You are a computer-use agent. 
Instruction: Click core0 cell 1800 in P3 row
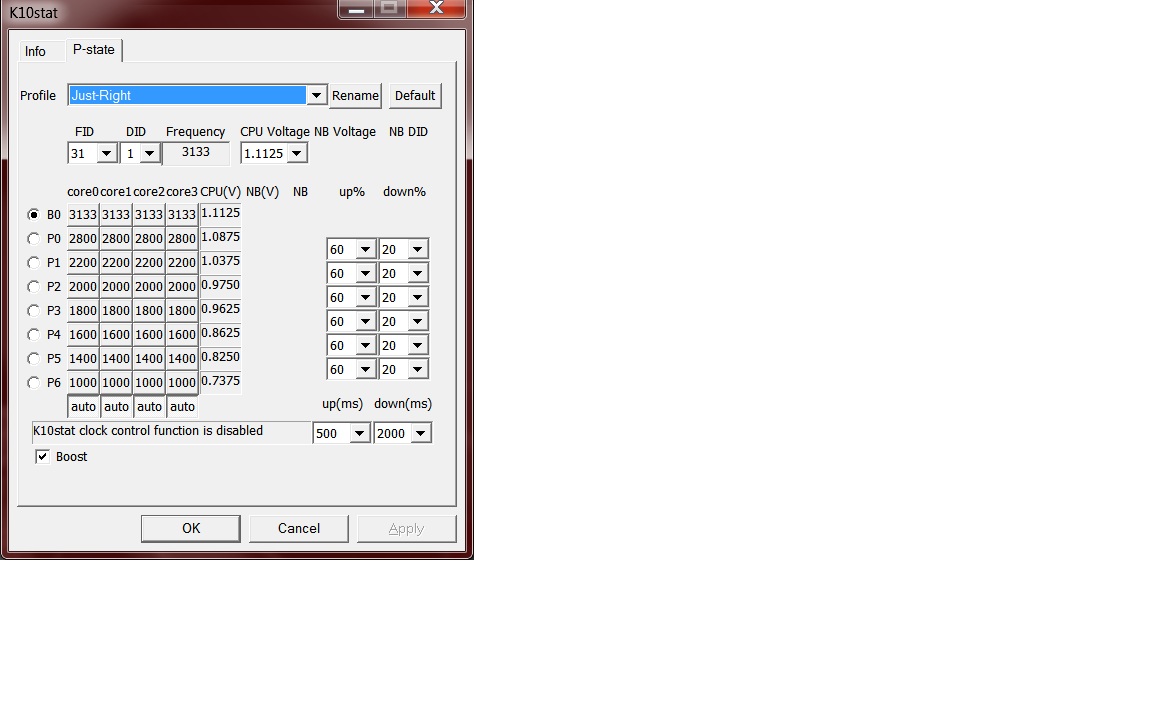click(83, 311)
